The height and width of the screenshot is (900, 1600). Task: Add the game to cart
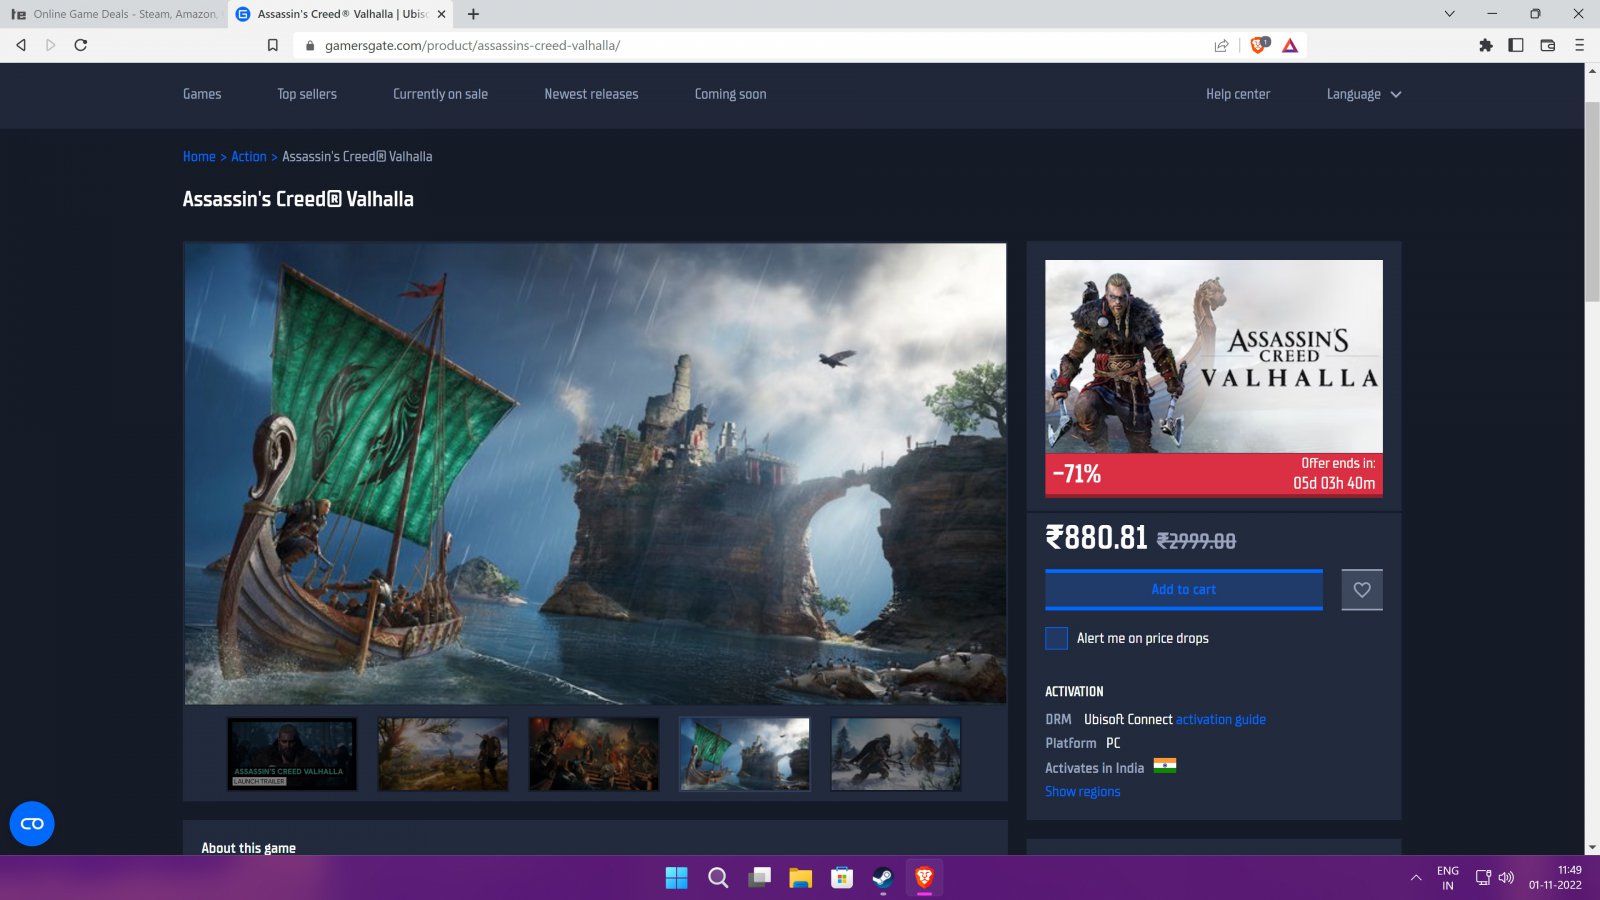tap(1184, 590)
